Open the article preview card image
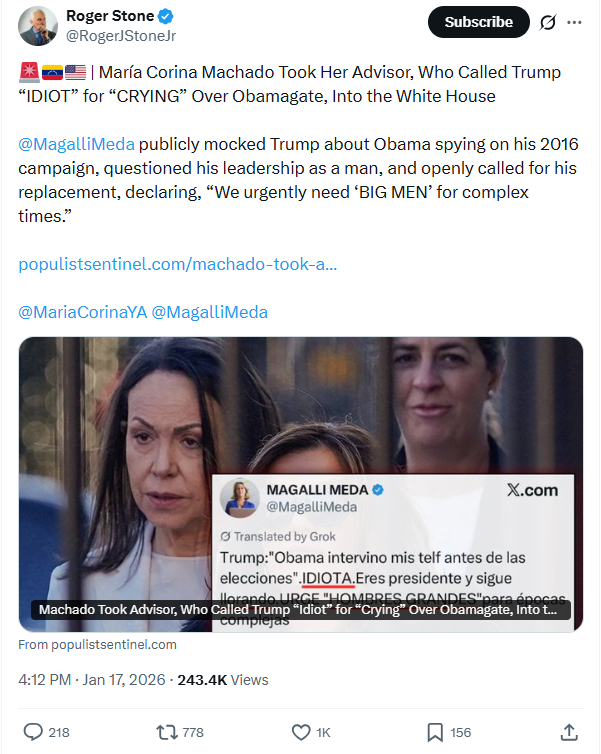Screen dimensions: 601x754 click(x=301, y=484)
